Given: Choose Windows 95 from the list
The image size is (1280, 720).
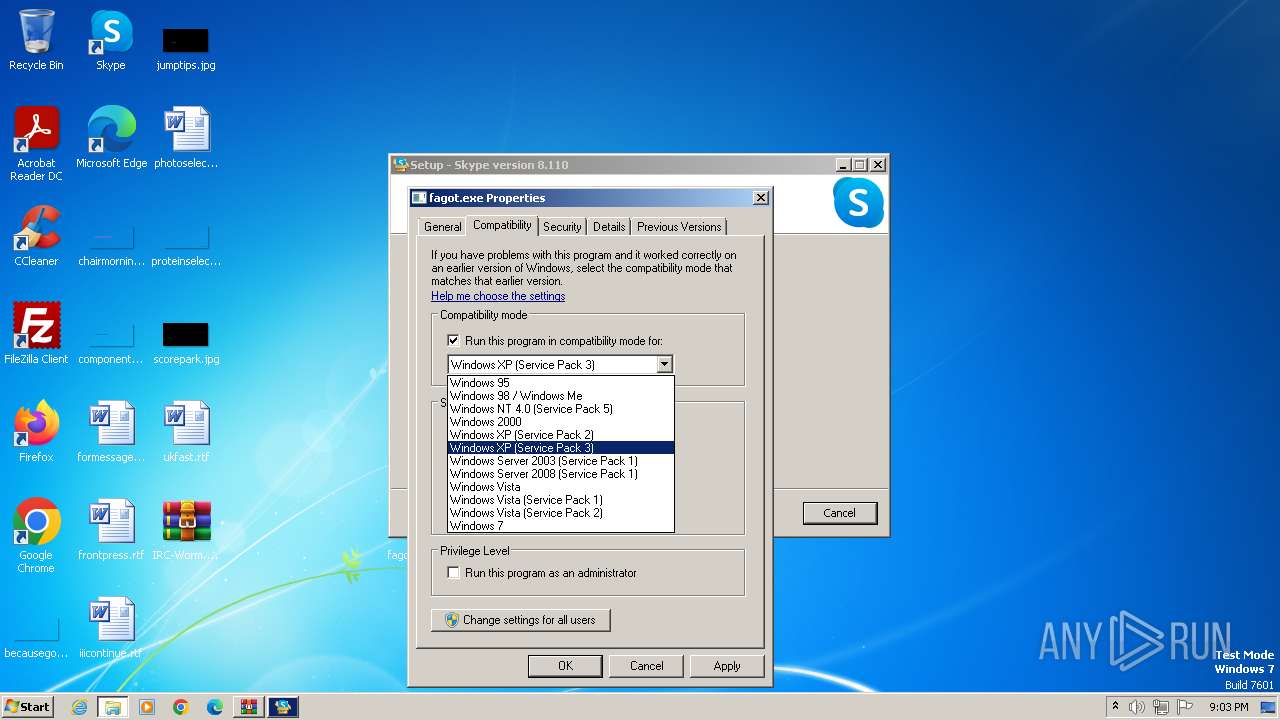Looking at the screenshot, I should (x=560, y=383).
